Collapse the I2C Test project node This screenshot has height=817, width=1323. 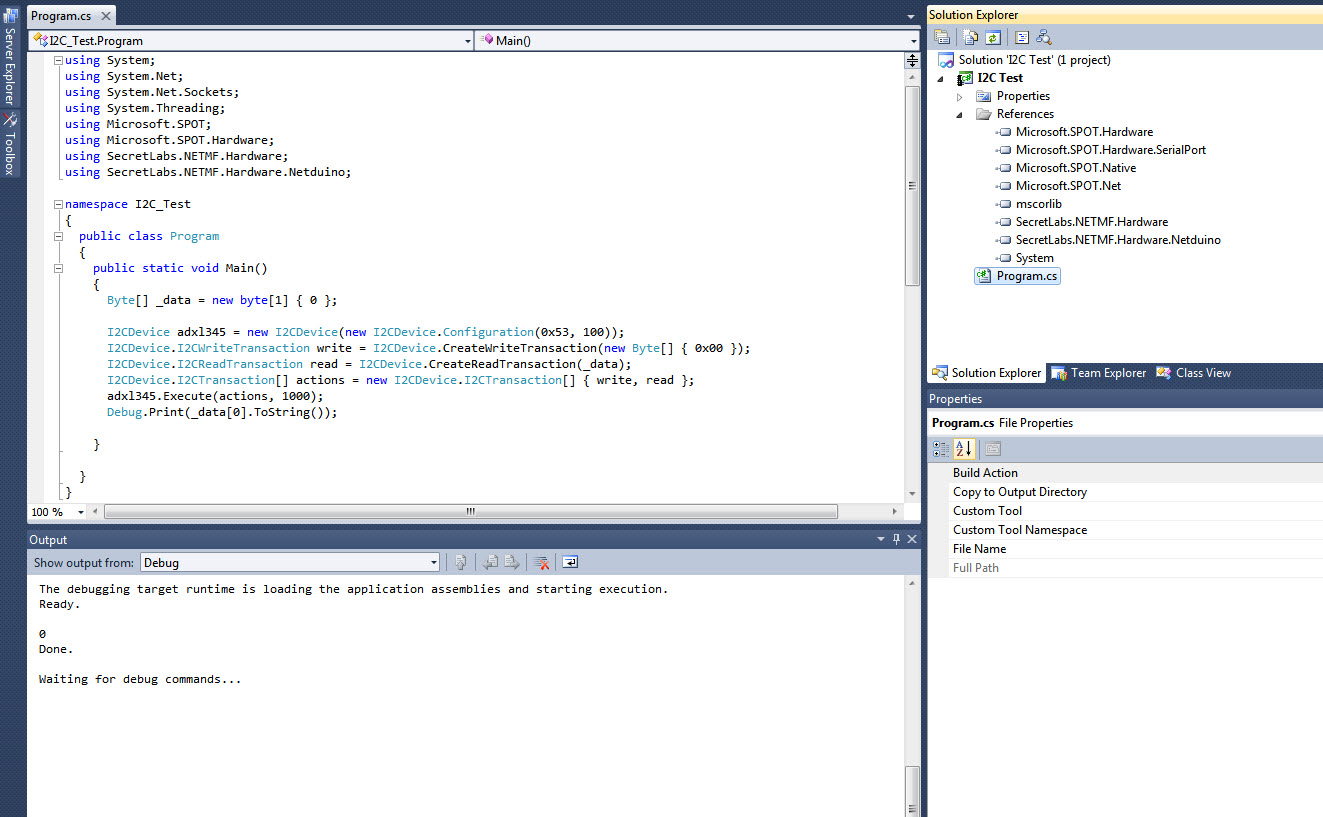pyautogui.click(x=940, y=78)
